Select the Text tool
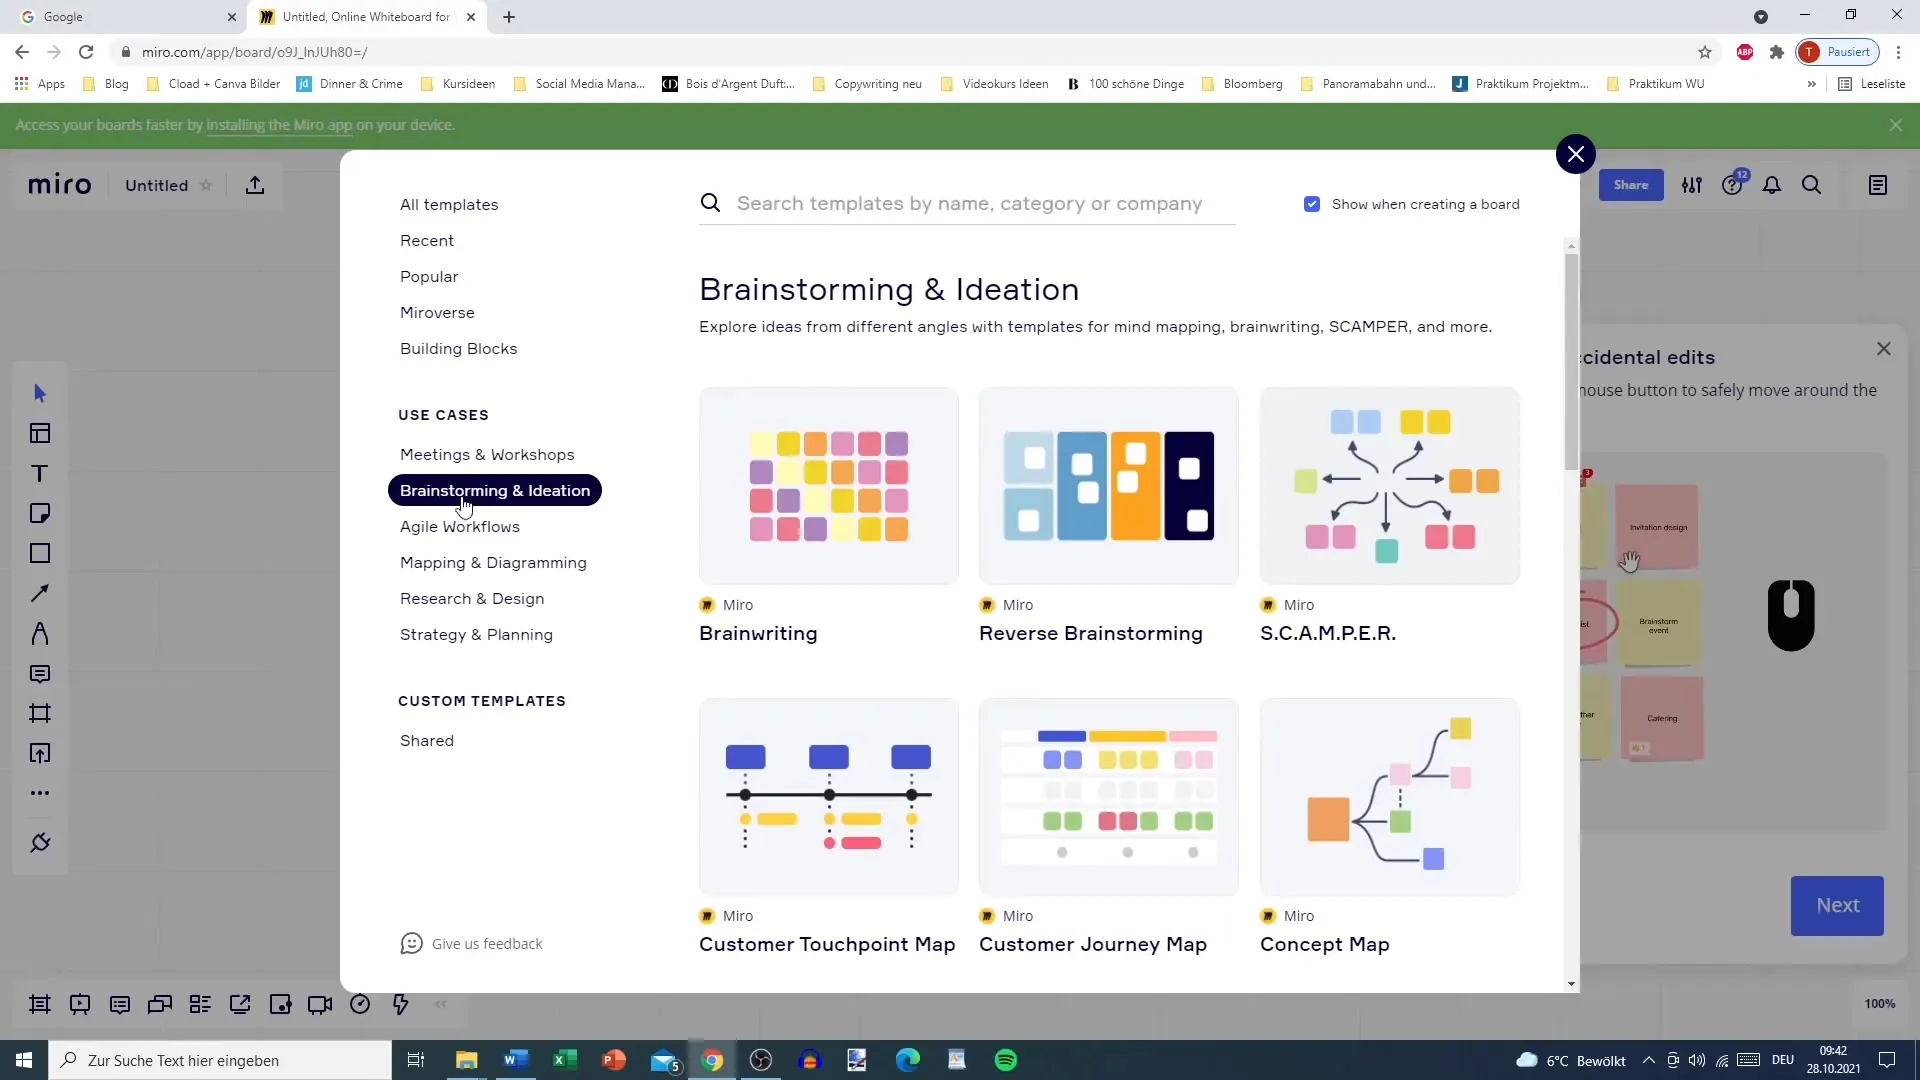Screen dimensions: 1920x1080 click(x=40, y=473)
